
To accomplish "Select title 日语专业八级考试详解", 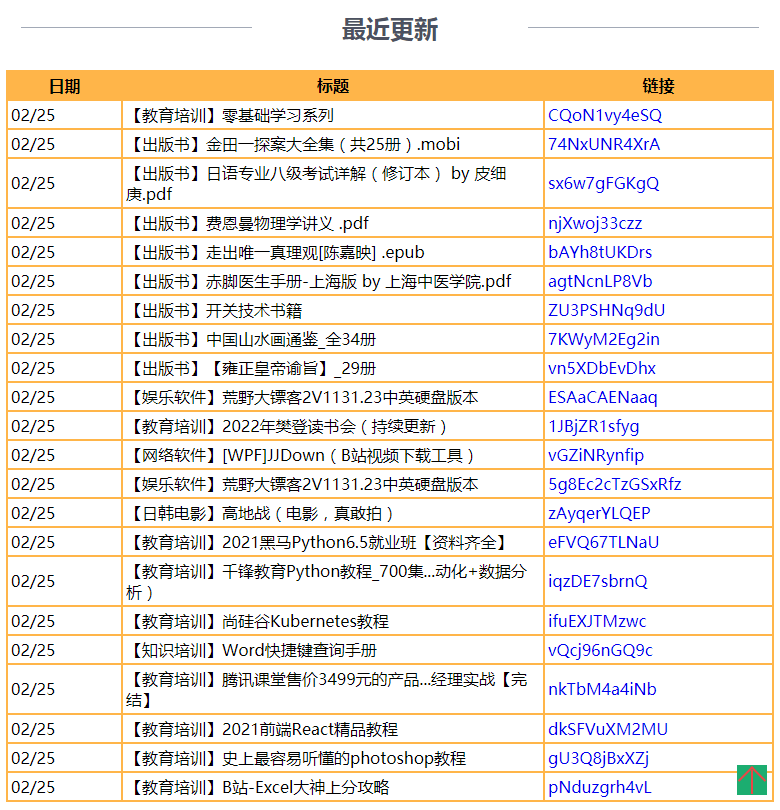I will [x=316, y=183].
